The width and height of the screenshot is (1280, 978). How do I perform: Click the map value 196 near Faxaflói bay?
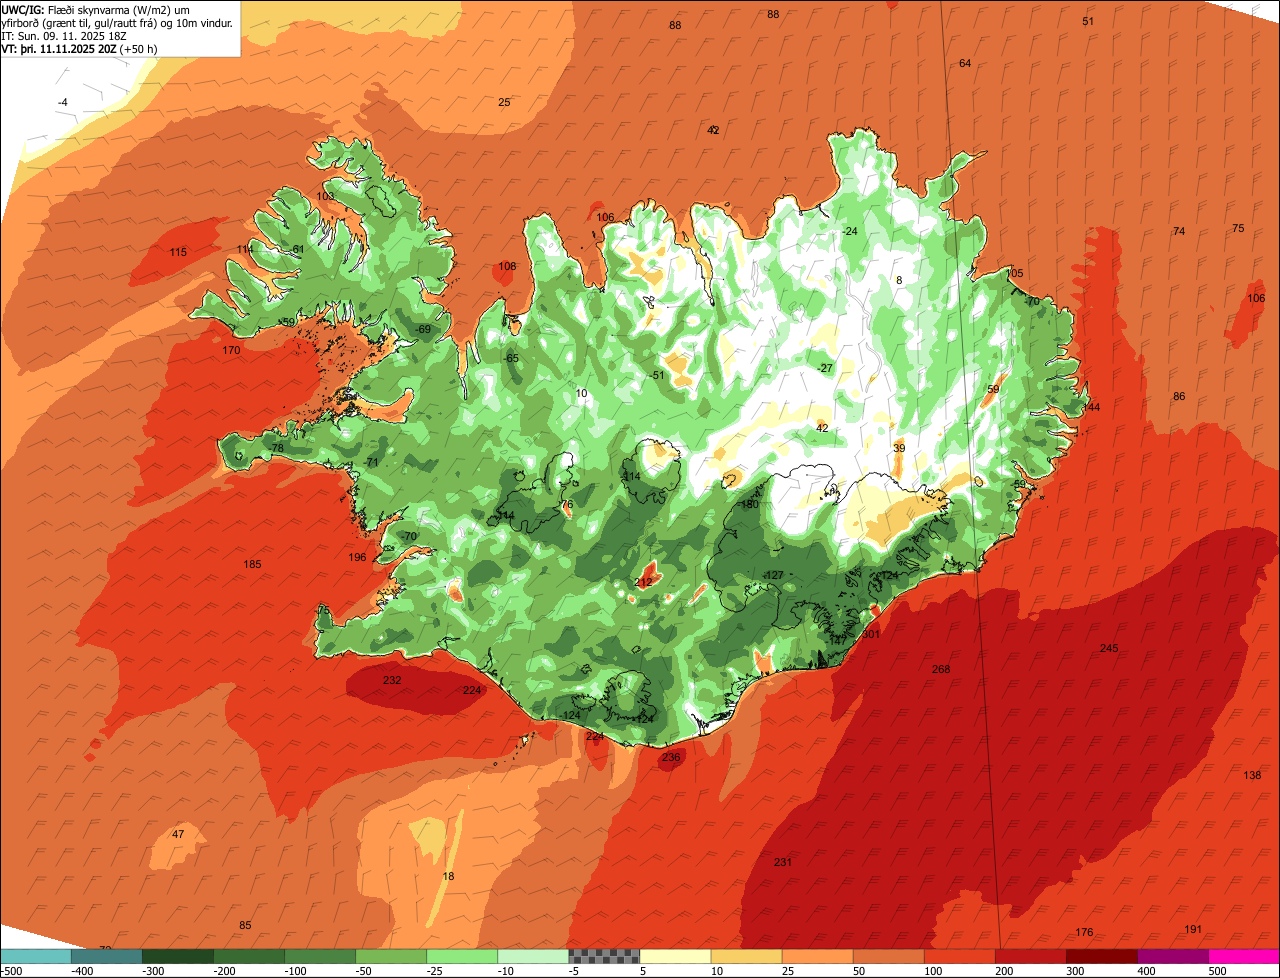(357, 557)
